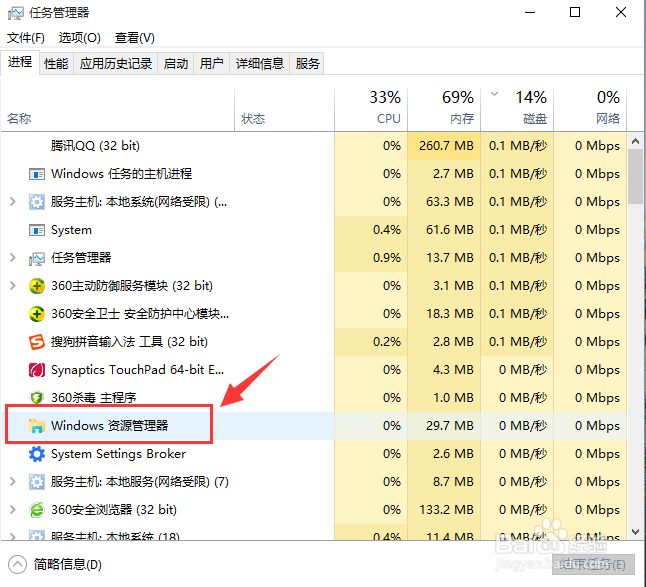Image resolution: width=646 pixels, height=587 pixels.
Task: Switch to the 应用历史记录 tab
Action: [116, 63]
